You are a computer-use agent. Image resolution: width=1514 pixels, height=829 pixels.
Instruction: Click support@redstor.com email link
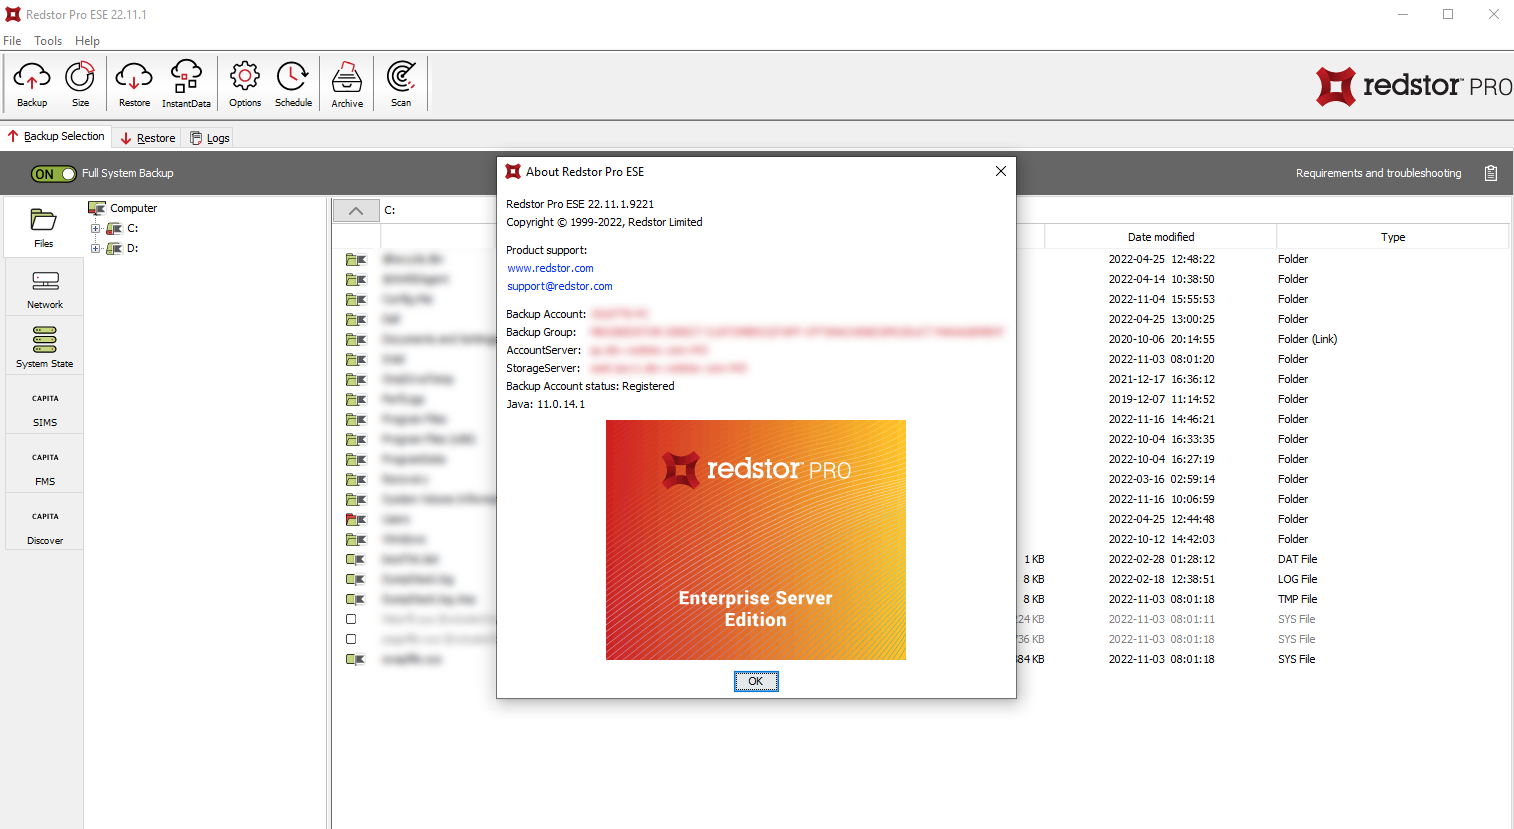(559, 286)
